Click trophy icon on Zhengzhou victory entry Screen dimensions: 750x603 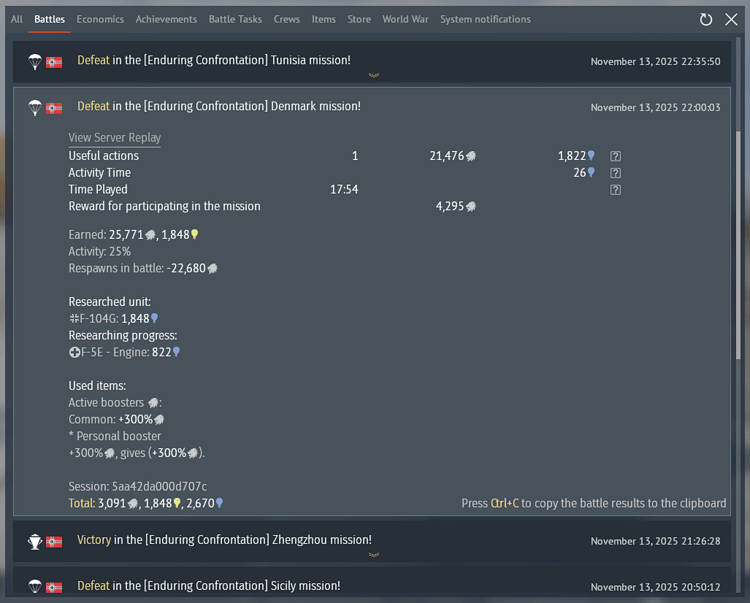[x=35, y=541]
